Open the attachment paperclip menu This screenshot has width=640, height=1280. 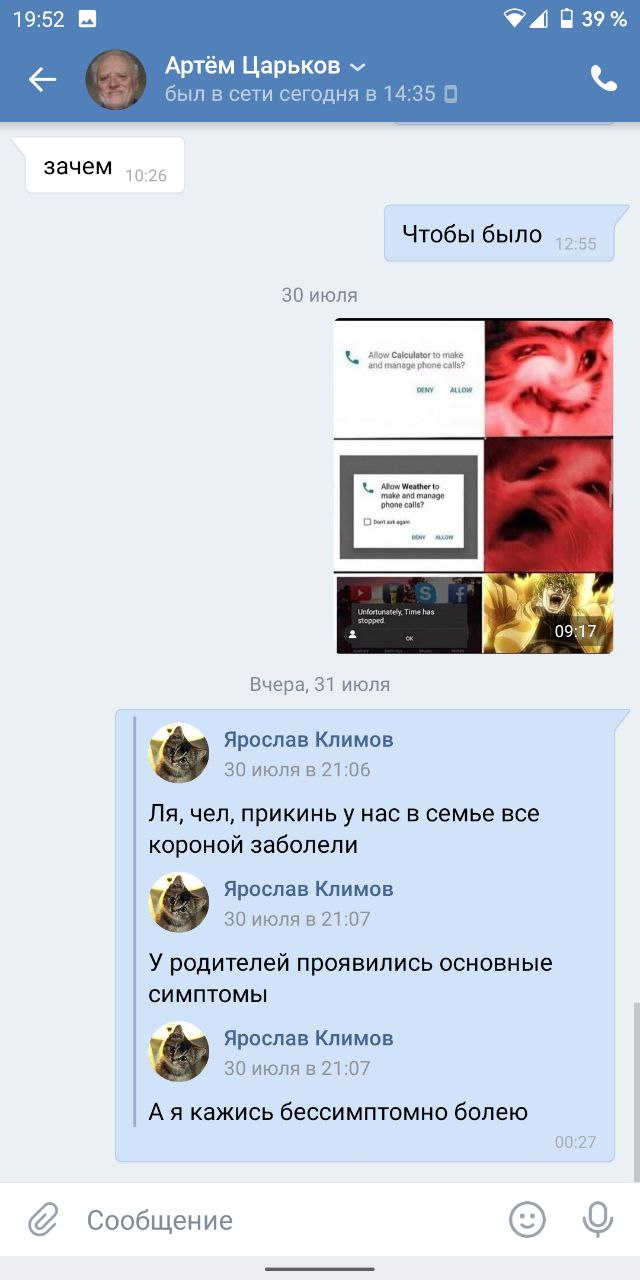click(x=42, y=1220)
